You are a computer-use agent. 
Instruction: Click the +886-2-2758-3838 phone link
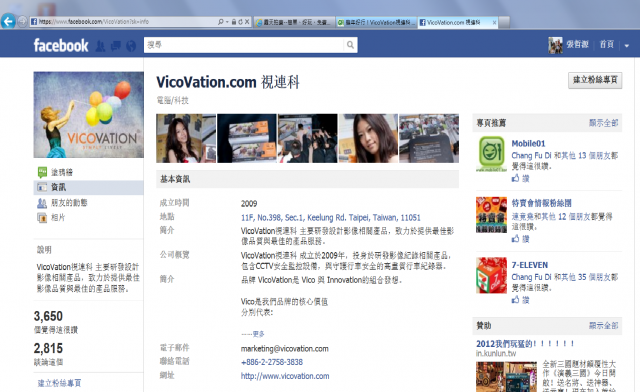coord(272,362)
